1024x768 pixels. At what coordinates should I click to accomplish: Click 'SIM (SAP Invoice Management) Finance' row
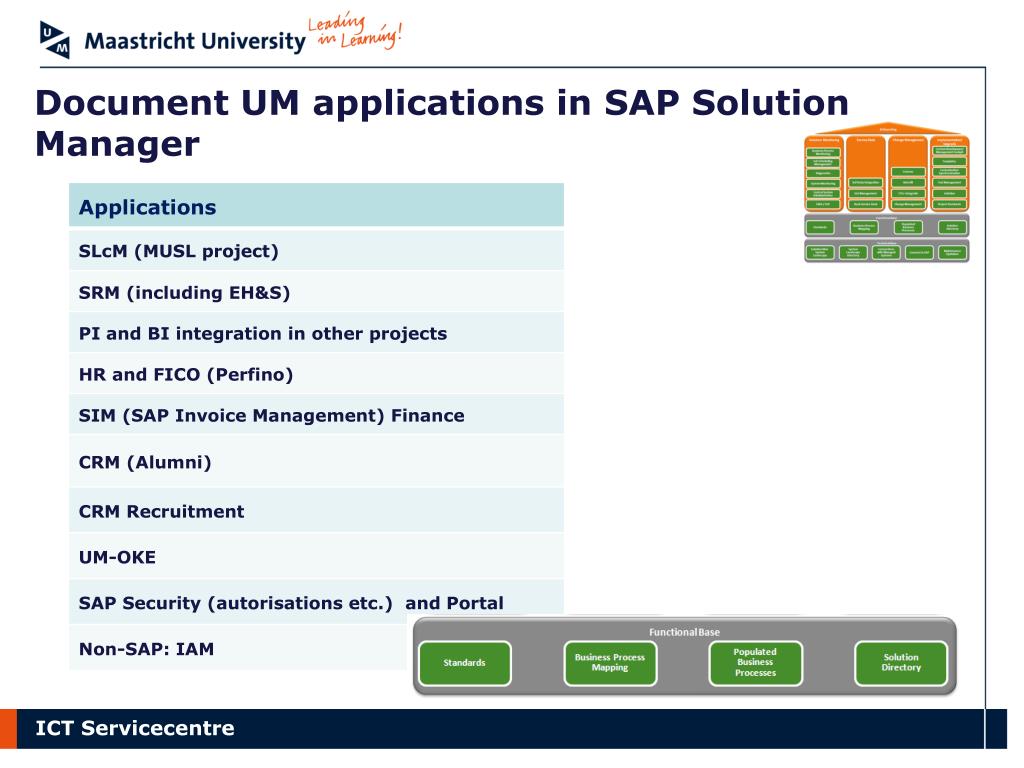click(x=316, y=415)
